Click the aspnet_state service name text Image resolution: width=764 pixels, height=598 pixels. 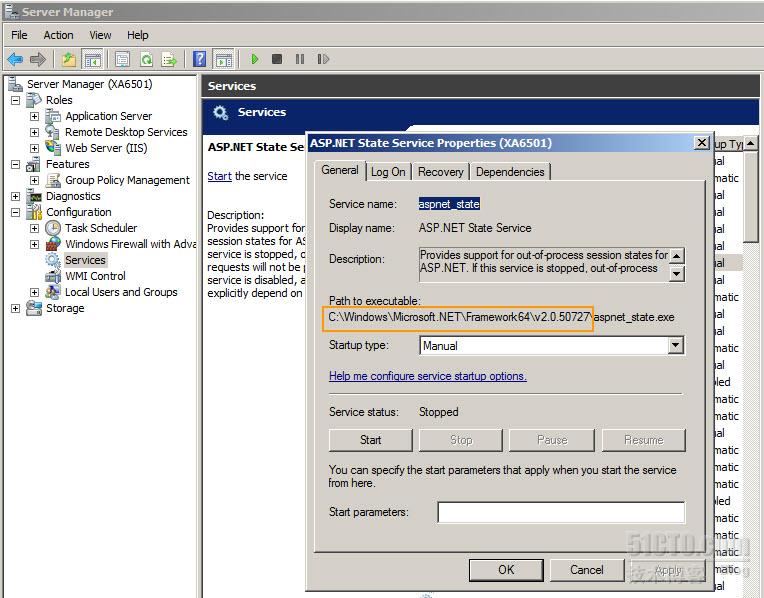[449, 204]
